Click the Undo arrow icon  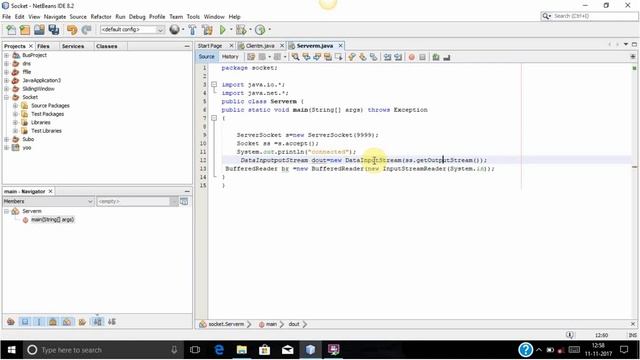[x=72, y=30]
